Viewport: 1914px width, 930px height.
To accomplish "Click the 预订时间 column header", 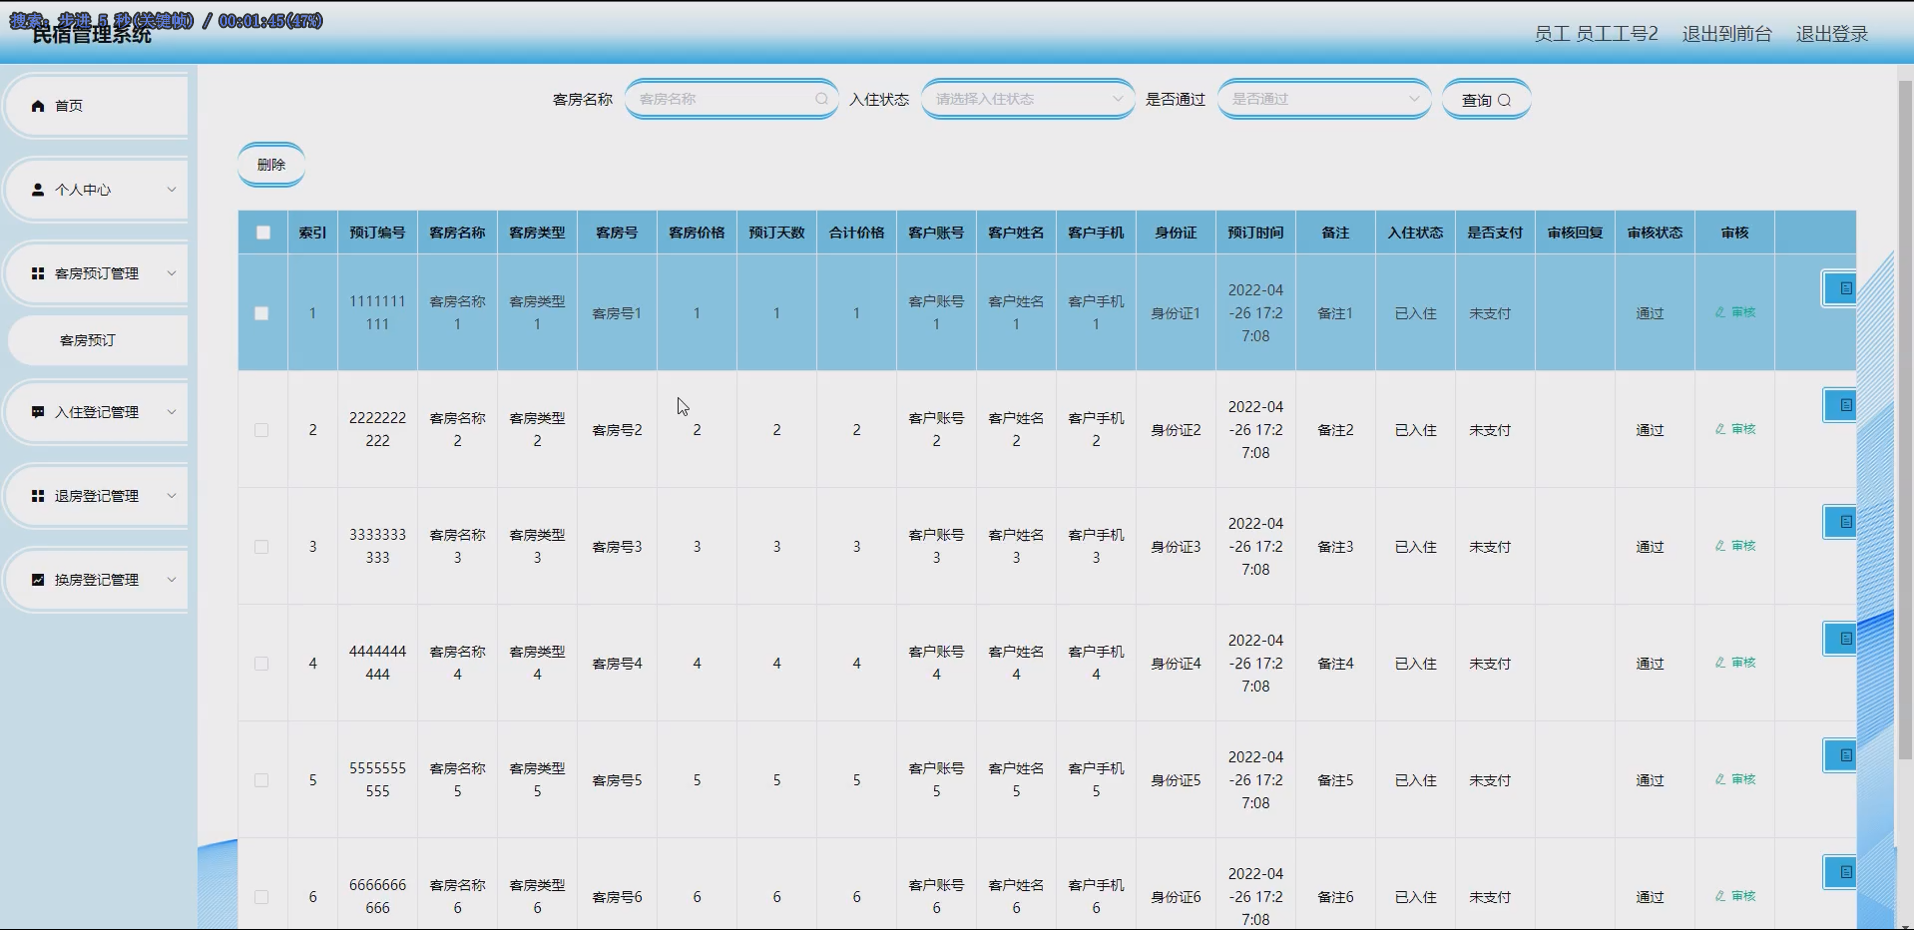I will 1256,232.
